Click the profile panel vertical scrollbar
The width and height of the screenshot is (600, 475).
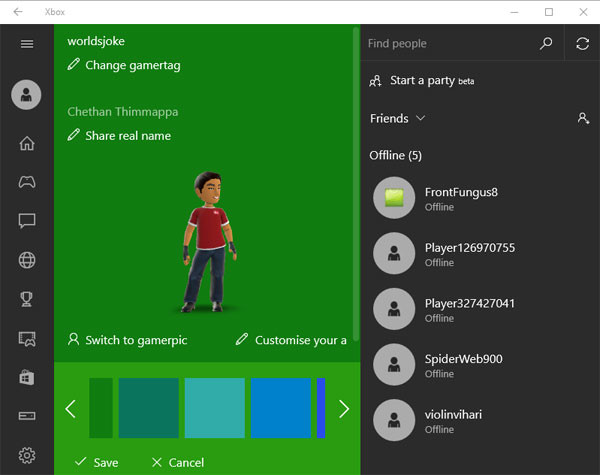pyautogui.click(x=356, y=184)
